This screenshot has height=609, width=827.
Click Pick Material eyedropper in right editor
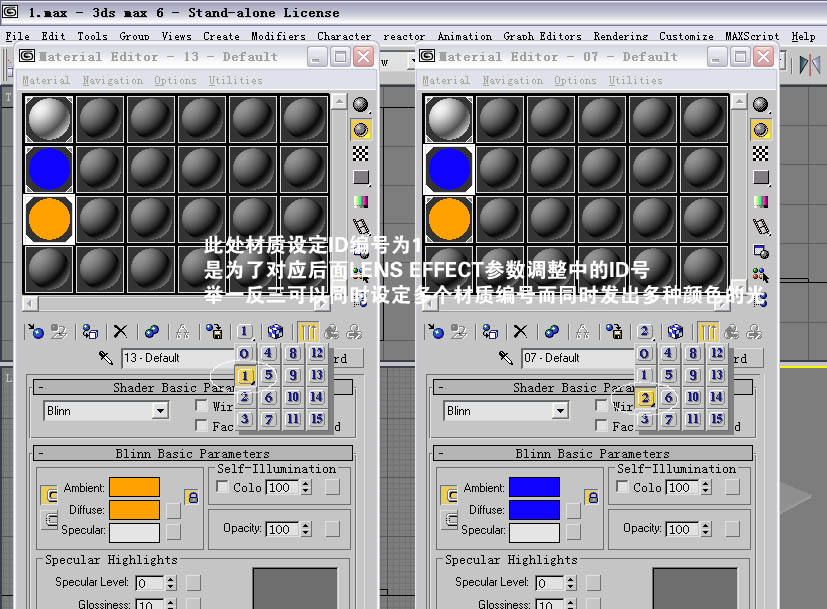pyautogui.click(x=505, y=357)
